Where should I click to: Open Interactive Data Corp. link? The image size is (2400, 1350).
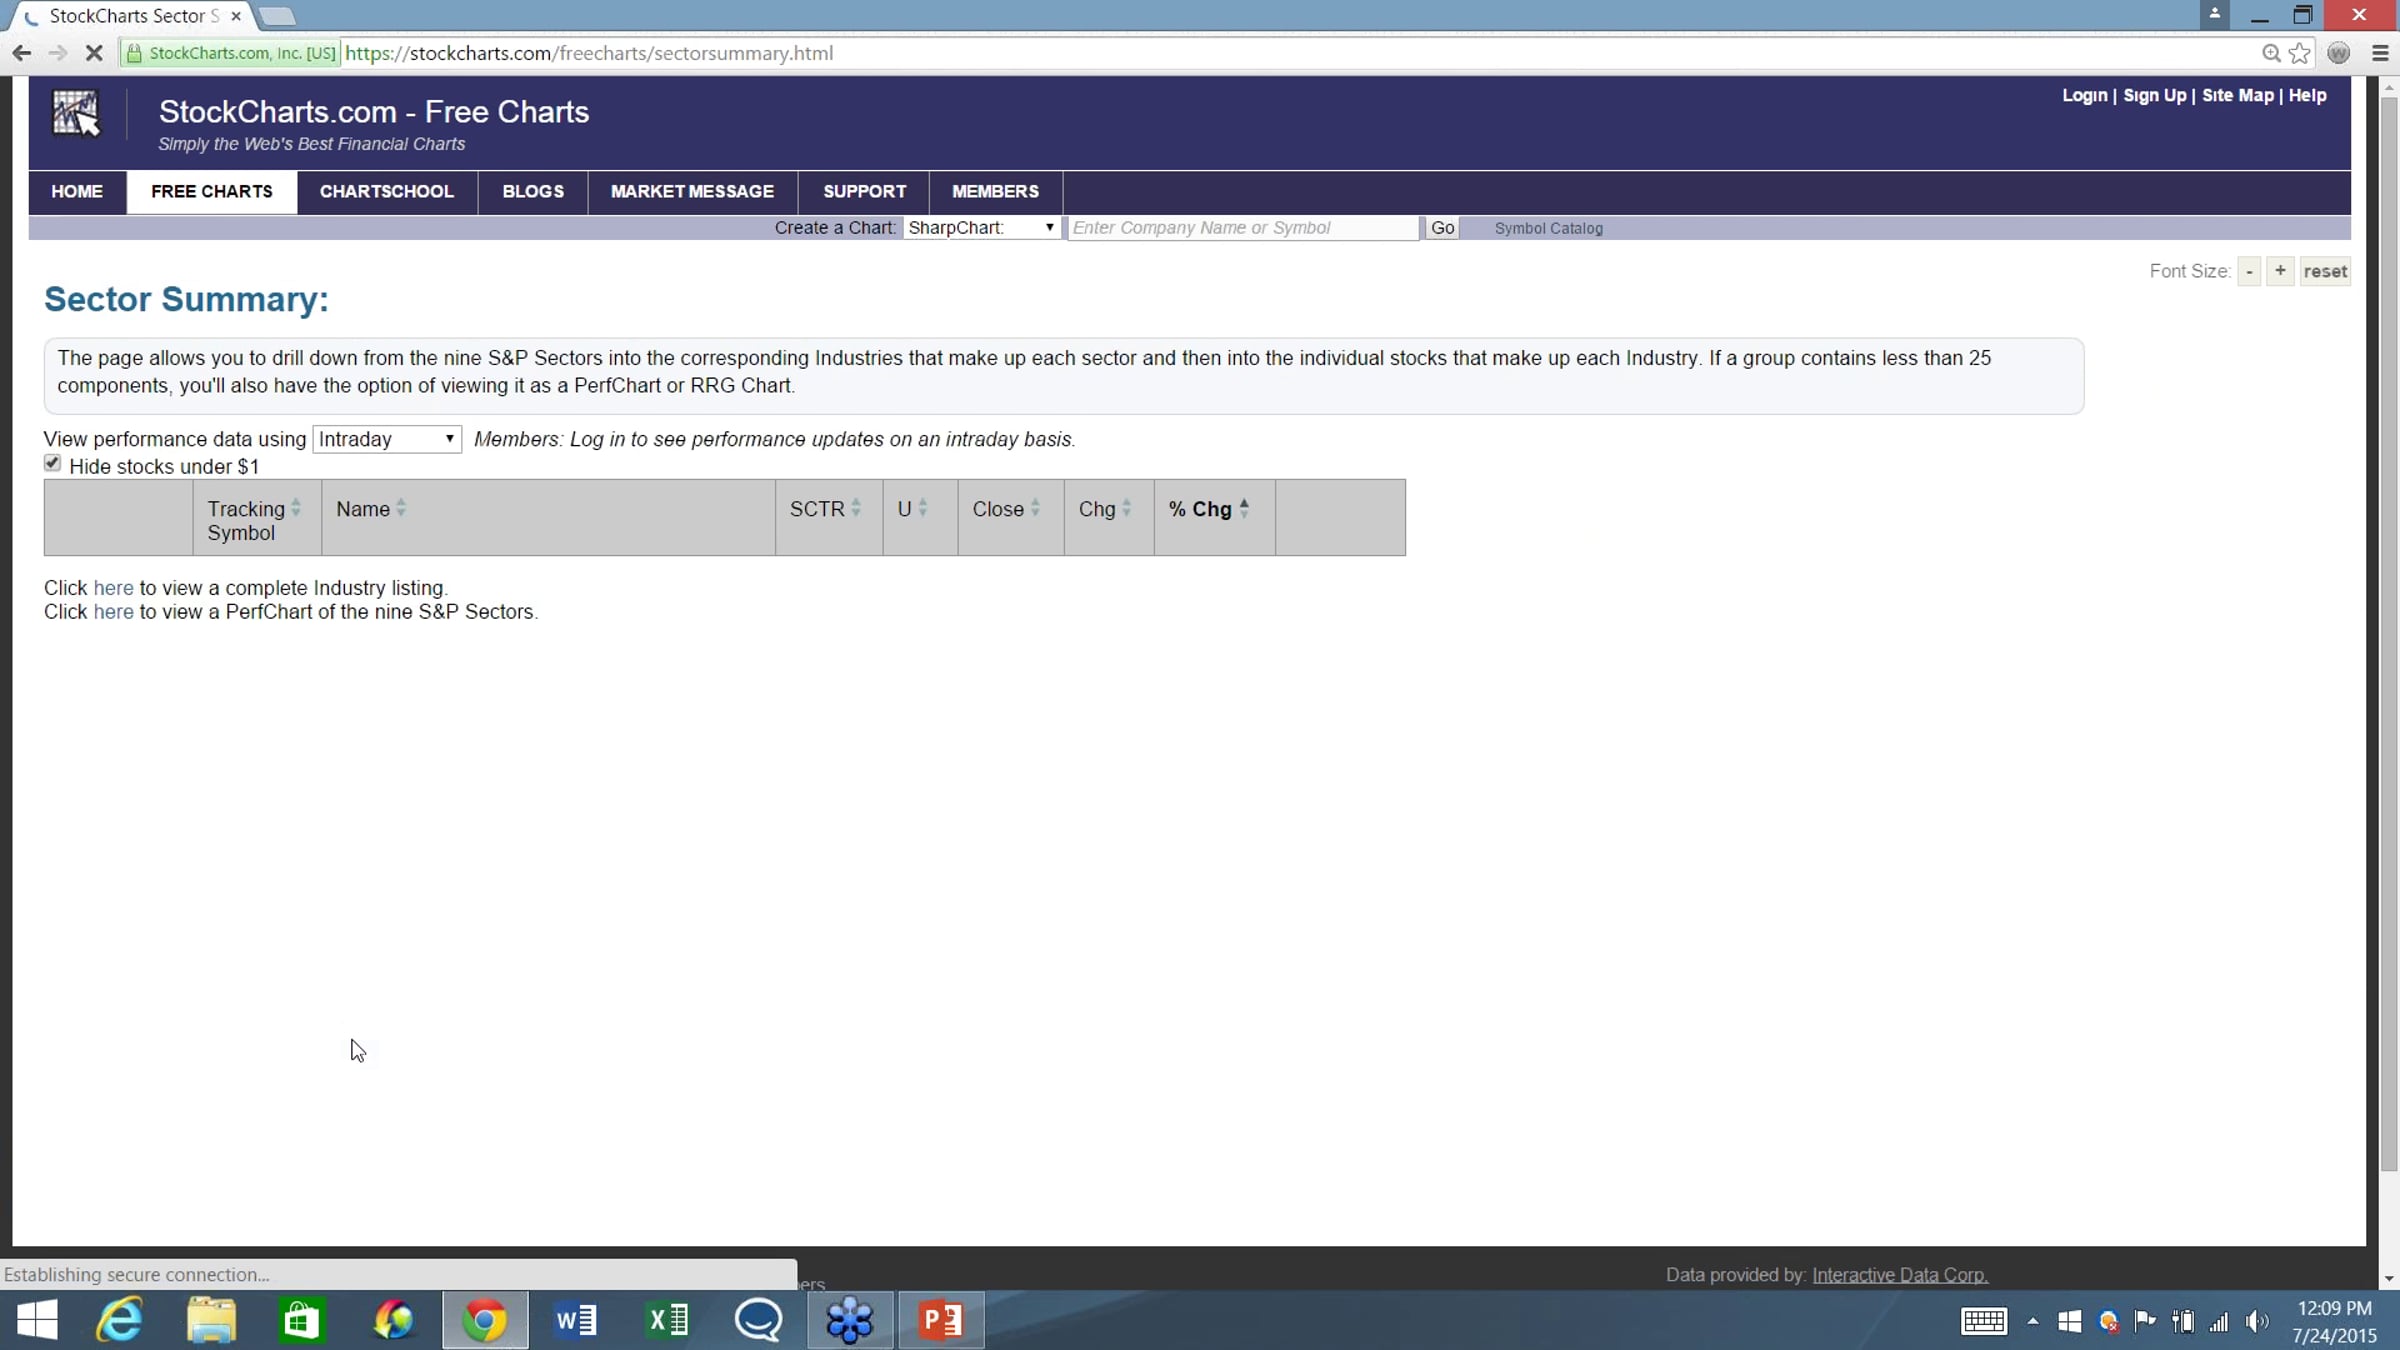1900,1275
